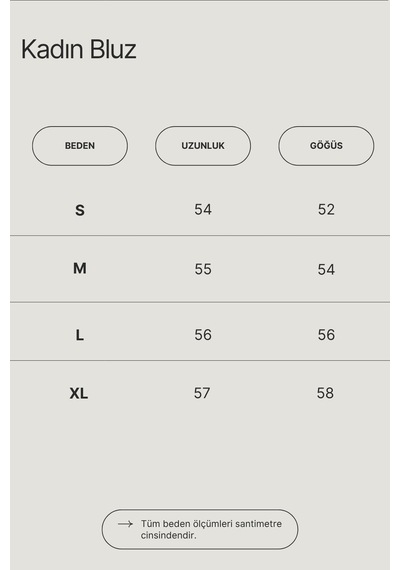Choose size XL in the table

79,393
